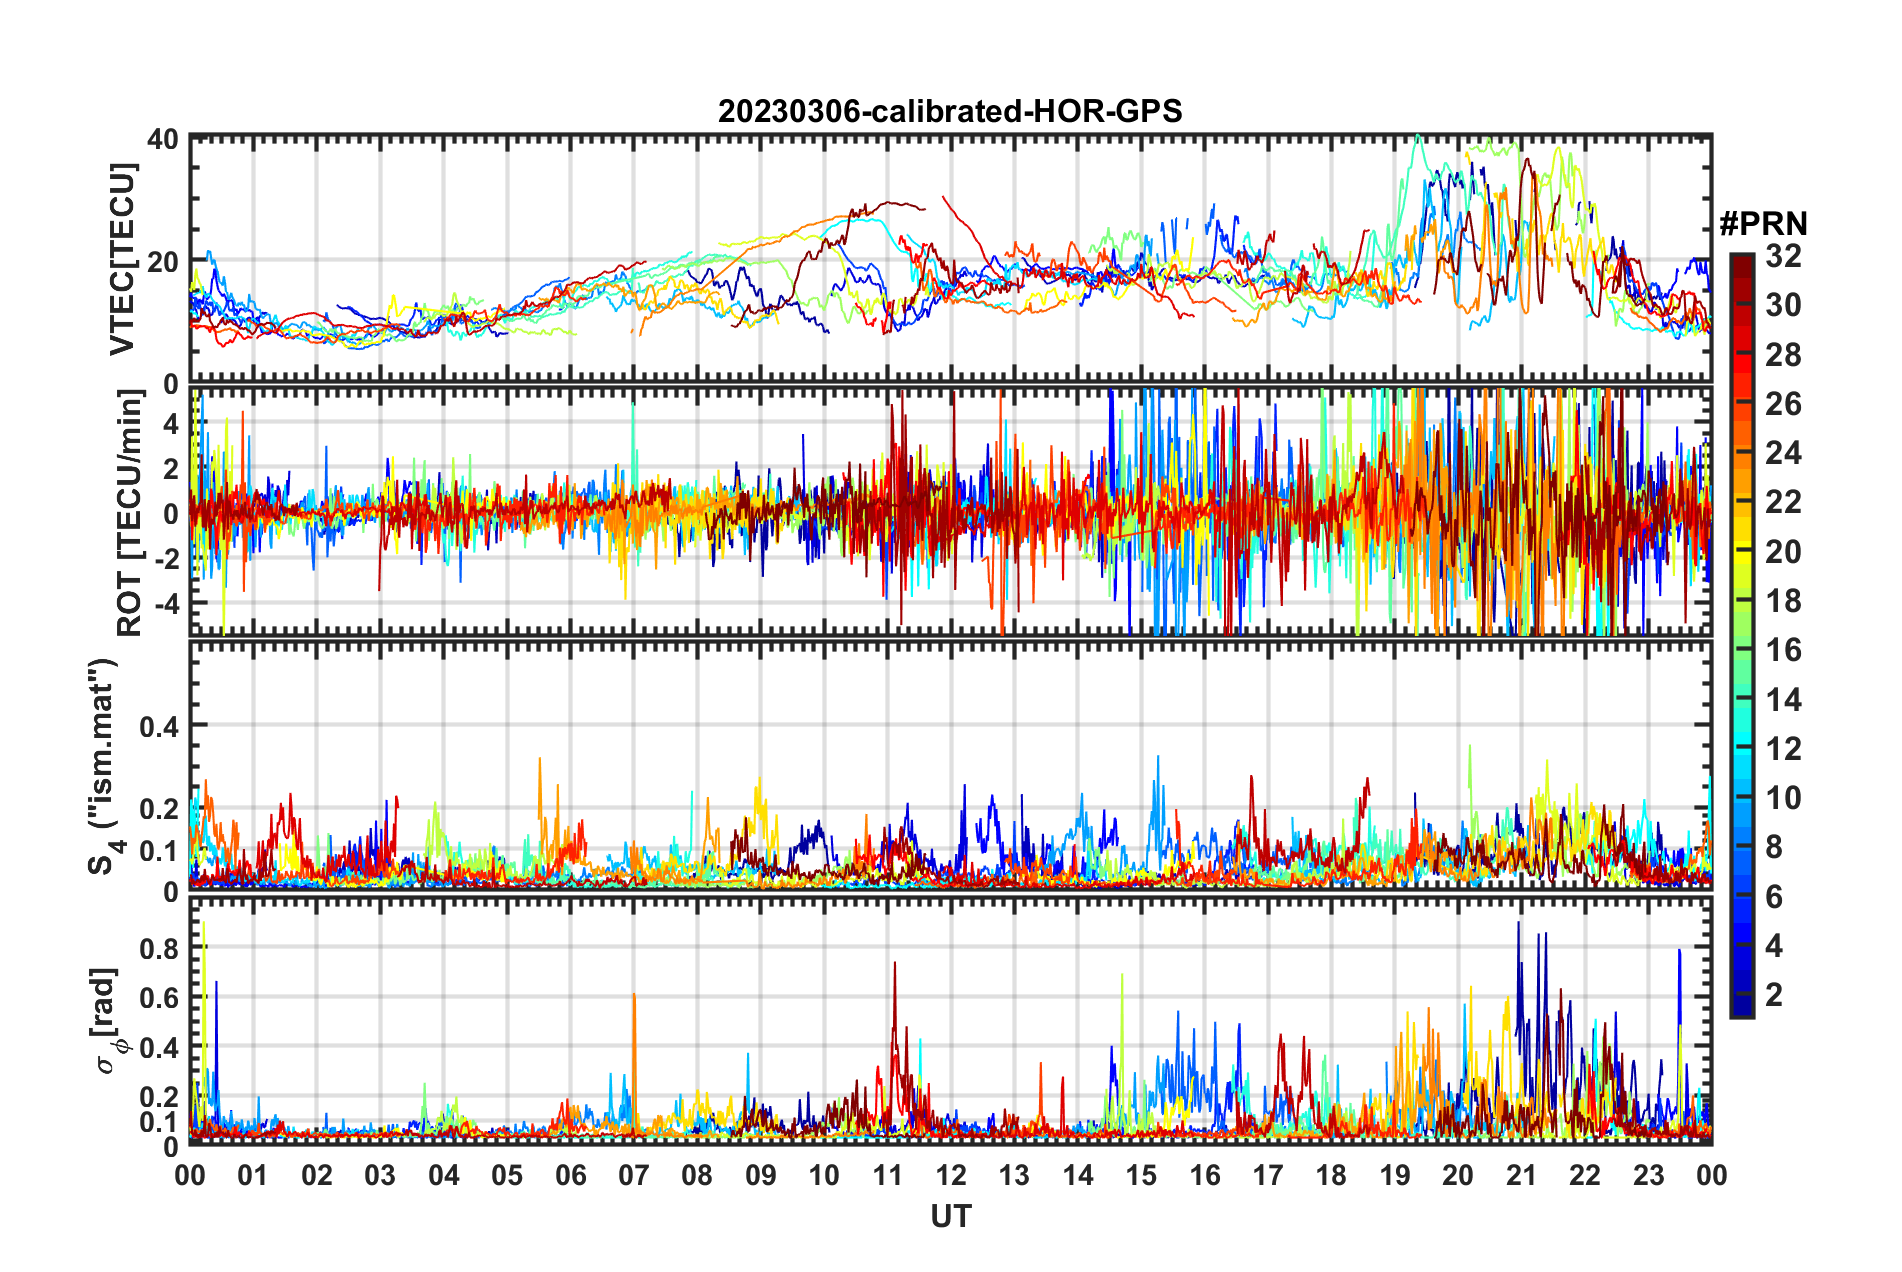Click colorbar tick label 26
This screenshot has width=1902, height=1272.
tap(1783, 404)
